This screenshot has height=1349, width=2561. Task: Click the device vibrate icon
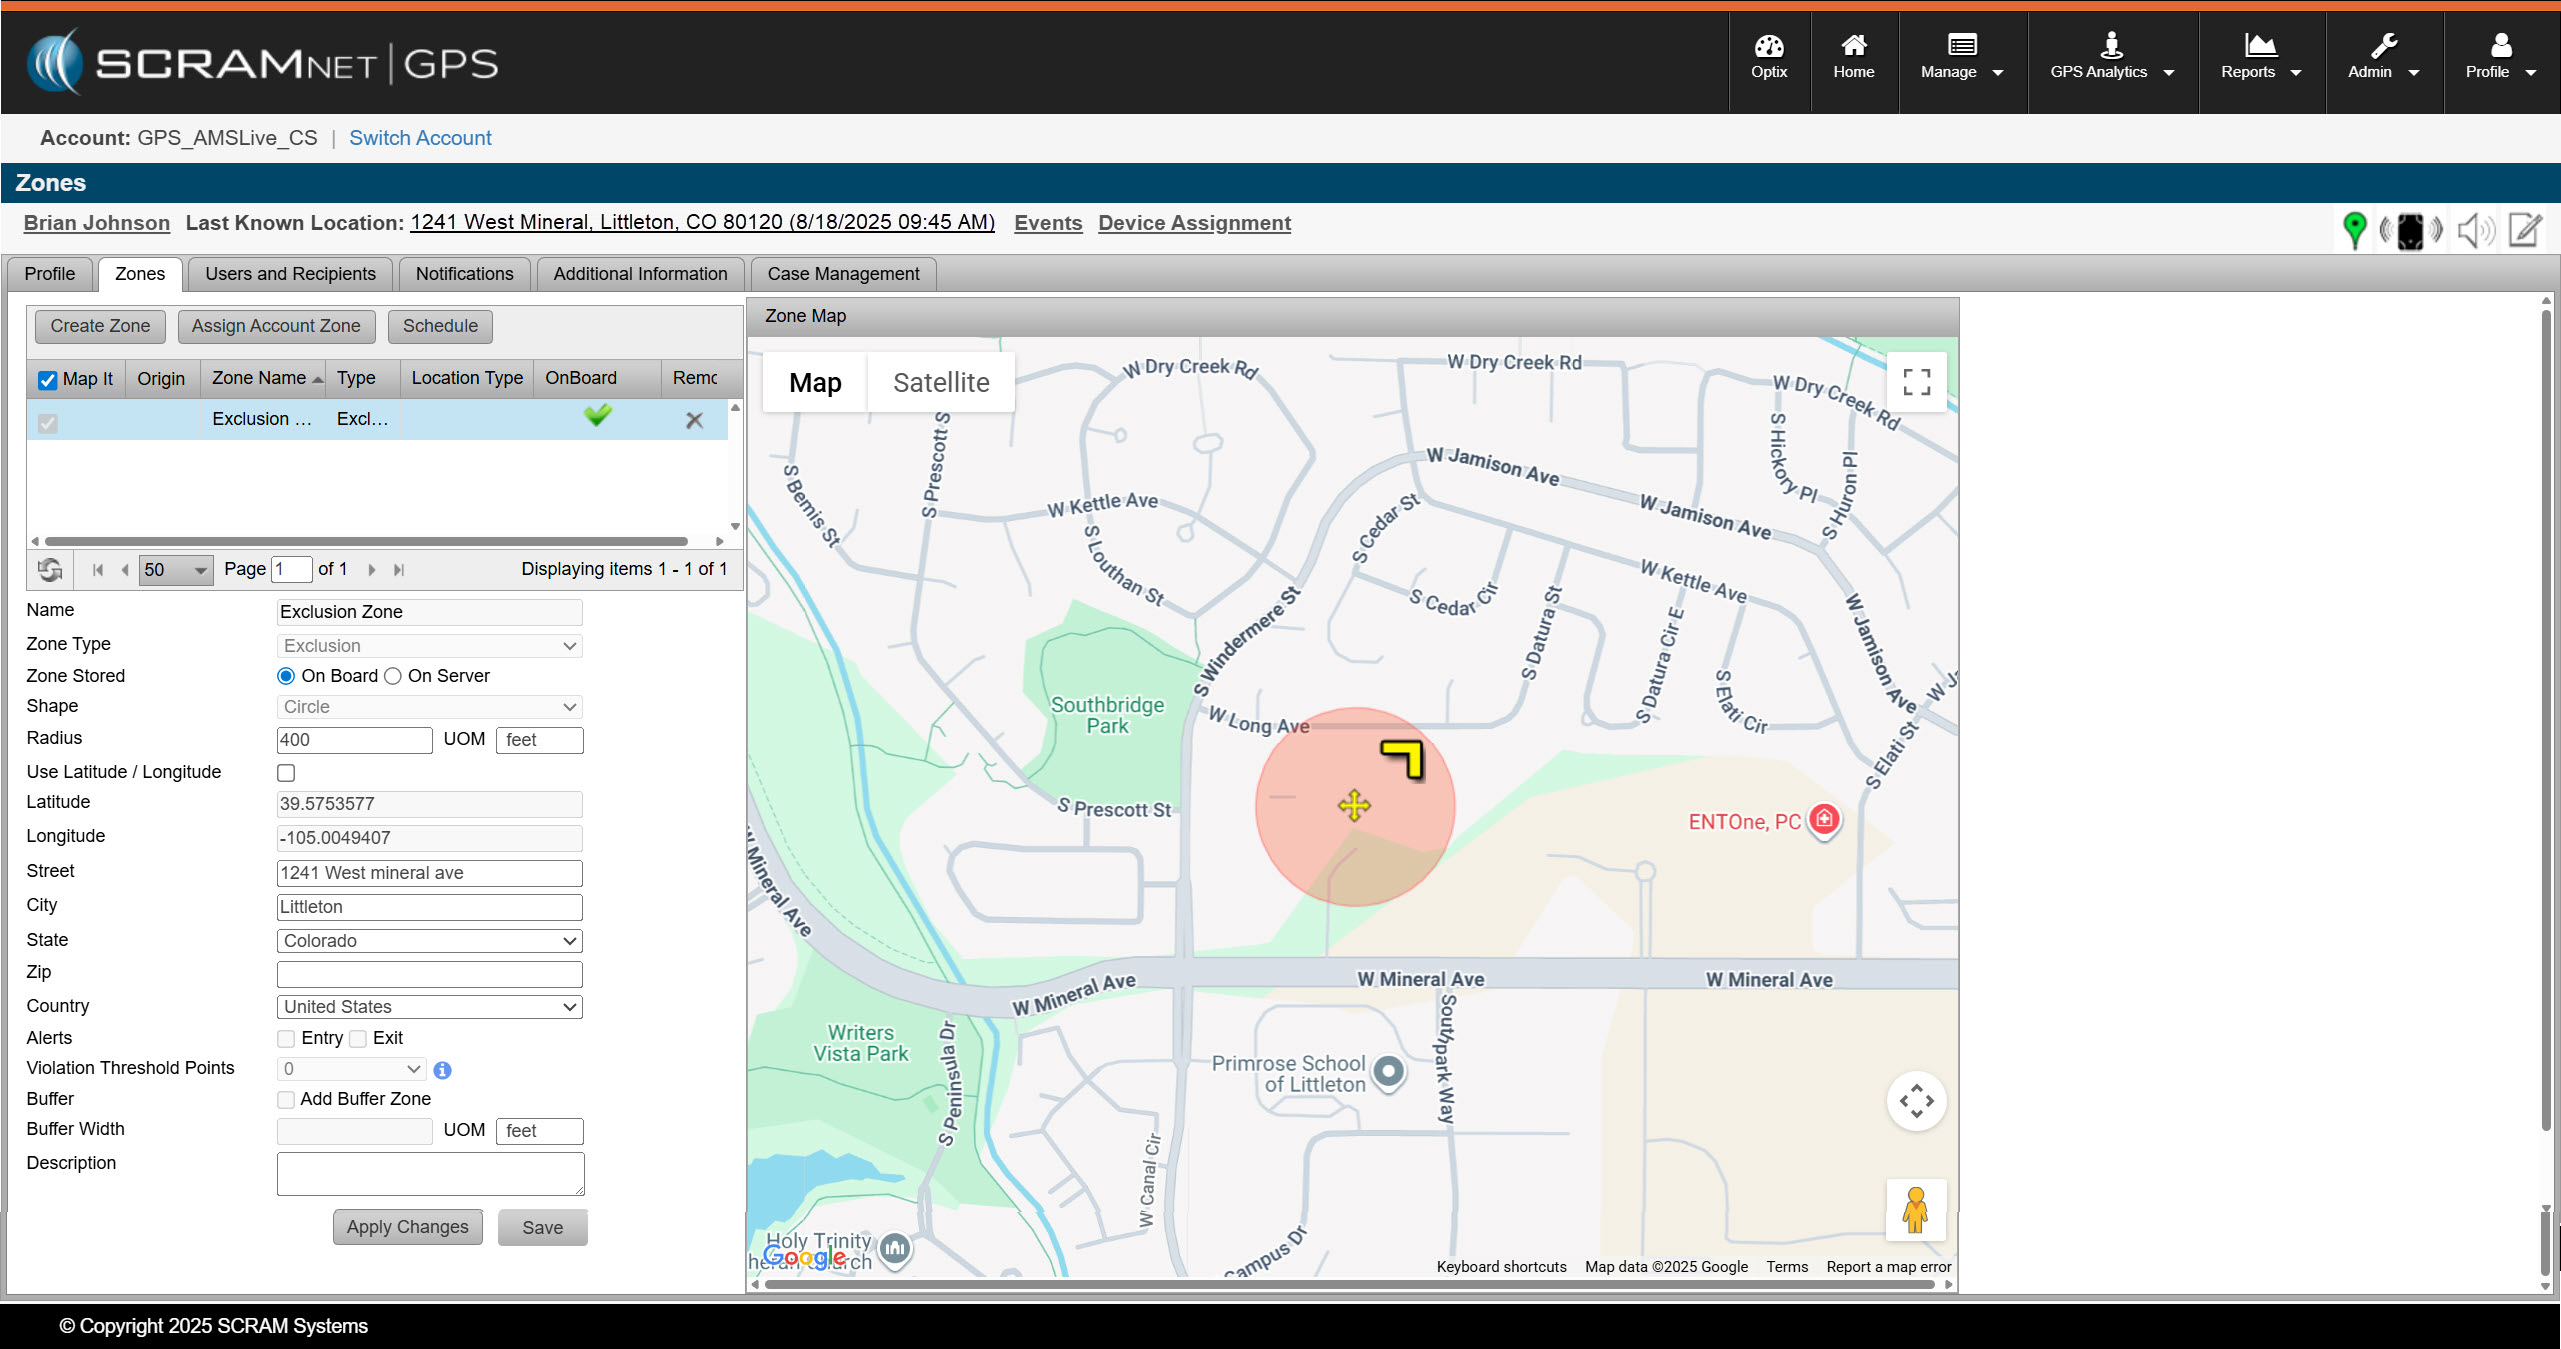(2410, 230)
